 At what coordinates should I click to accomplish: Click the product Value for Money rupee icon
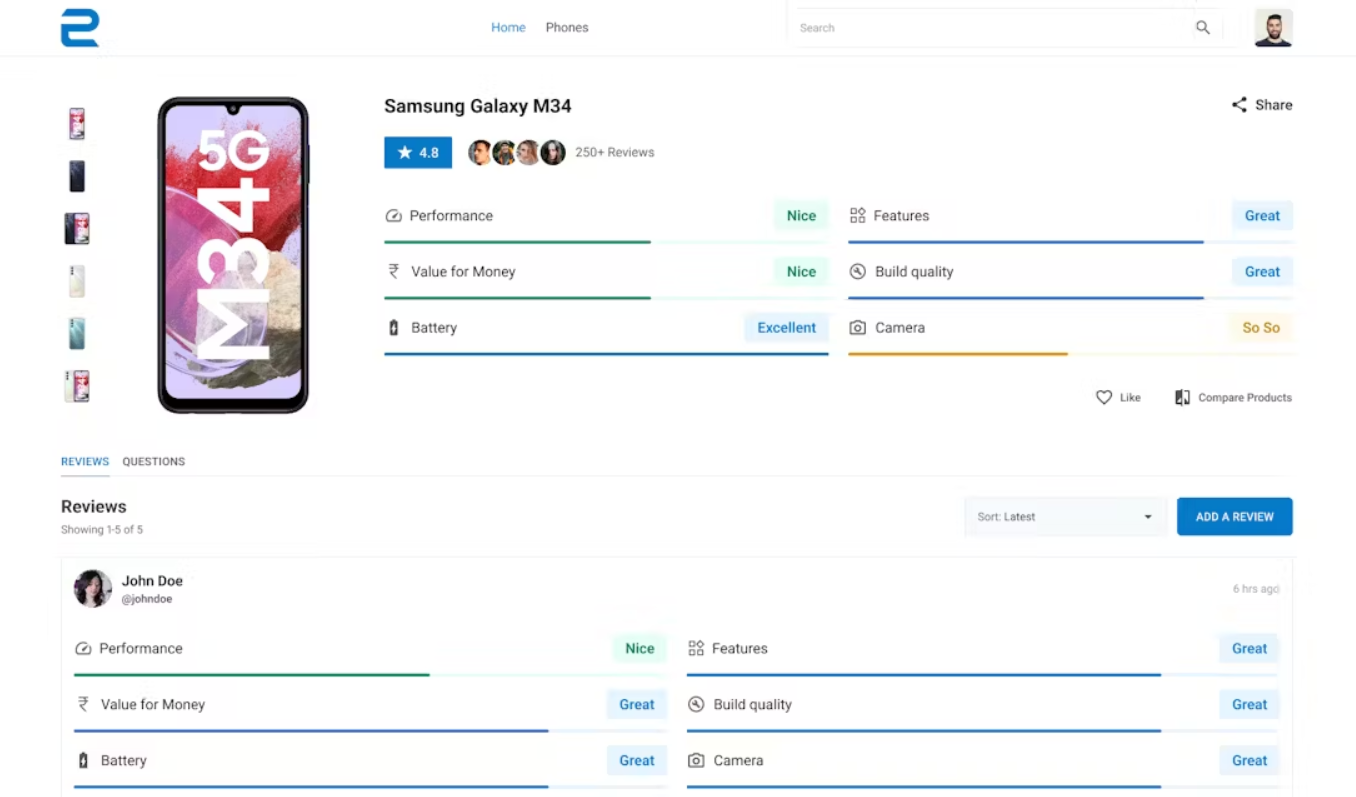[x=394, y=271]
